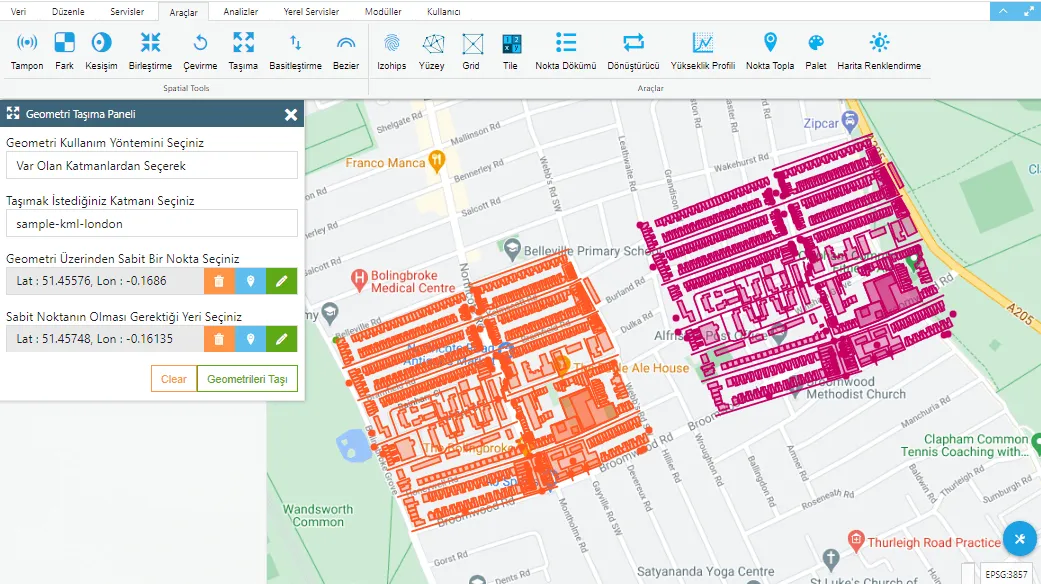Viewport: 1041px width, 584px height.
Task: Open the Fark difference tool
Action: (64, 51)
